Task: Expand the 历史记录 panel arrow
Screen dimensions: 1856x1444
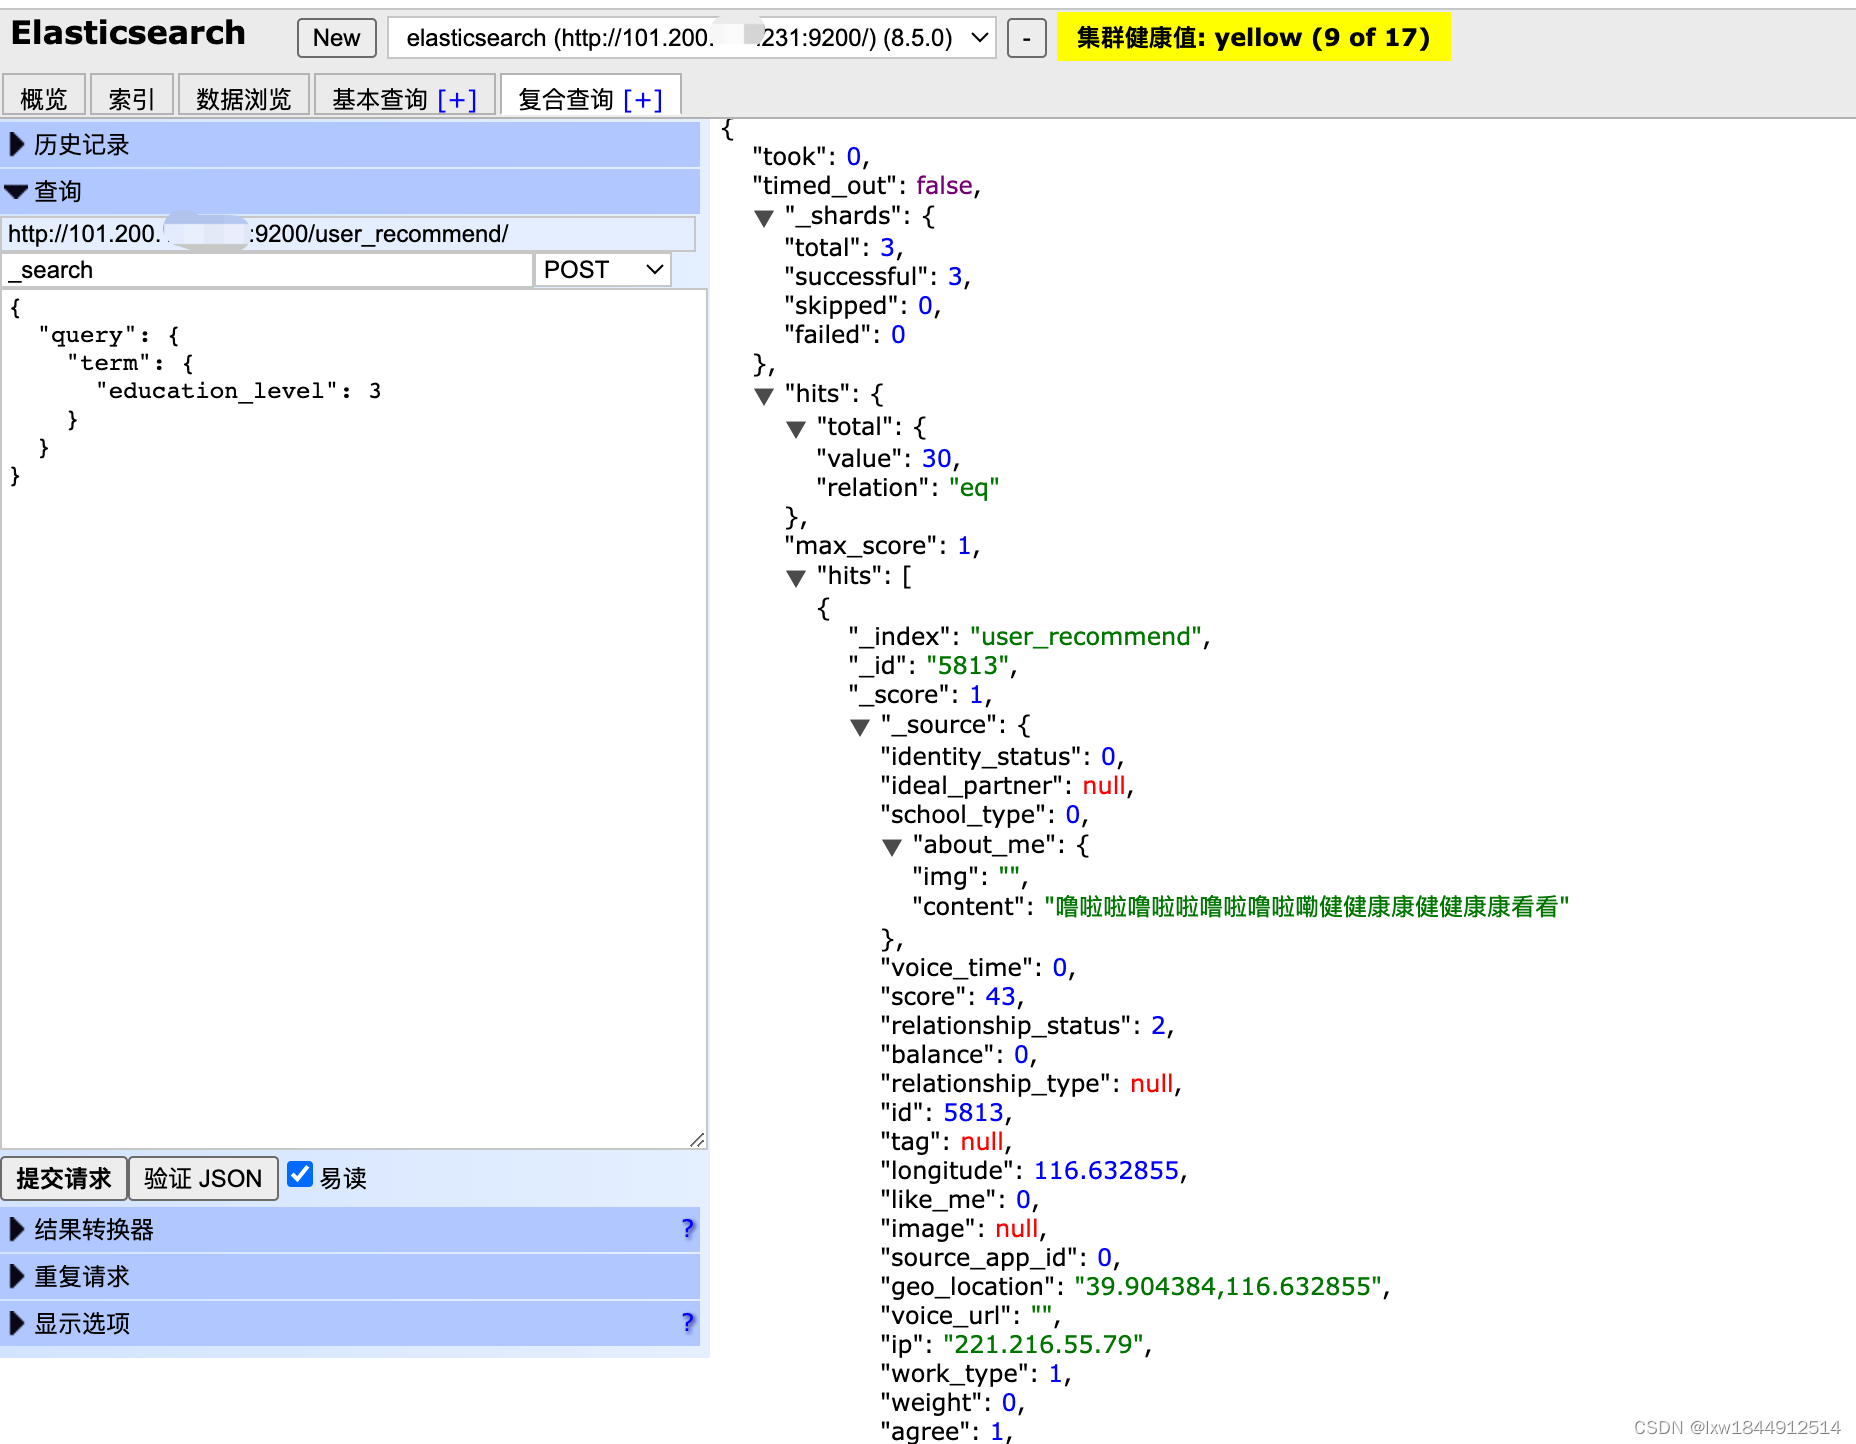Action: click(x=16, y=144)
